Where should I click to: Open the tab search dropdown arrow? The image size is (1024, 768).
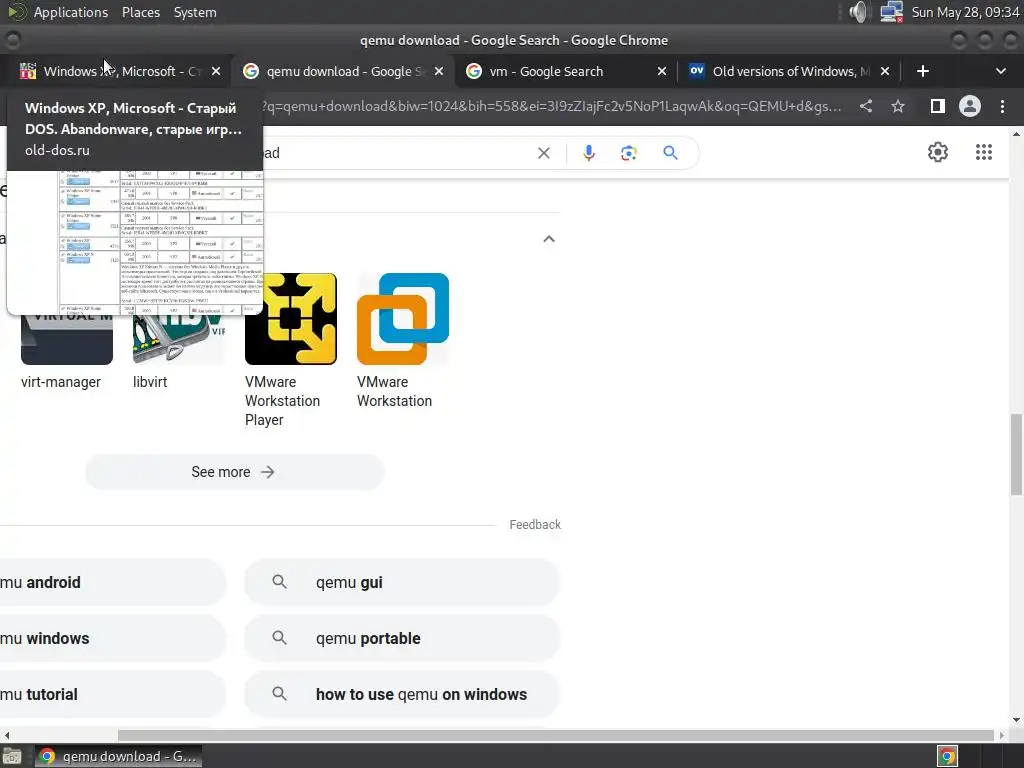[x=1000, y=71]
